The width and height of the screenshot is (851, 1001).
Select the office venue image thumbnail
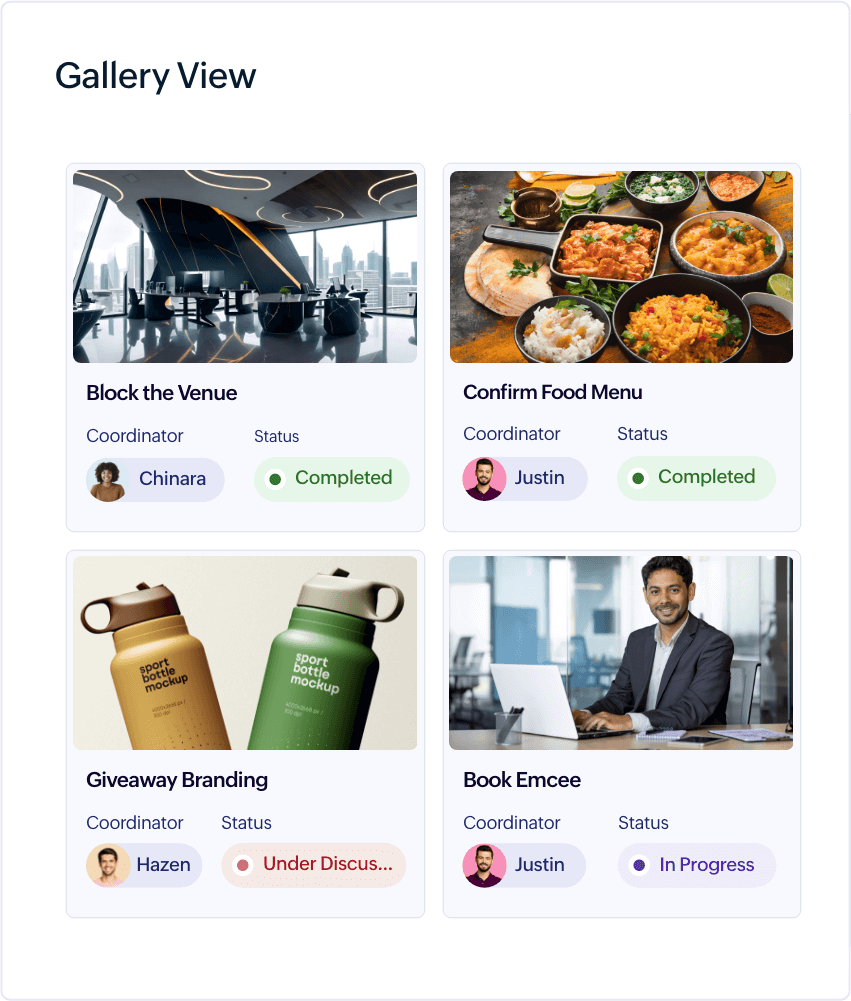tap(245, 266)
